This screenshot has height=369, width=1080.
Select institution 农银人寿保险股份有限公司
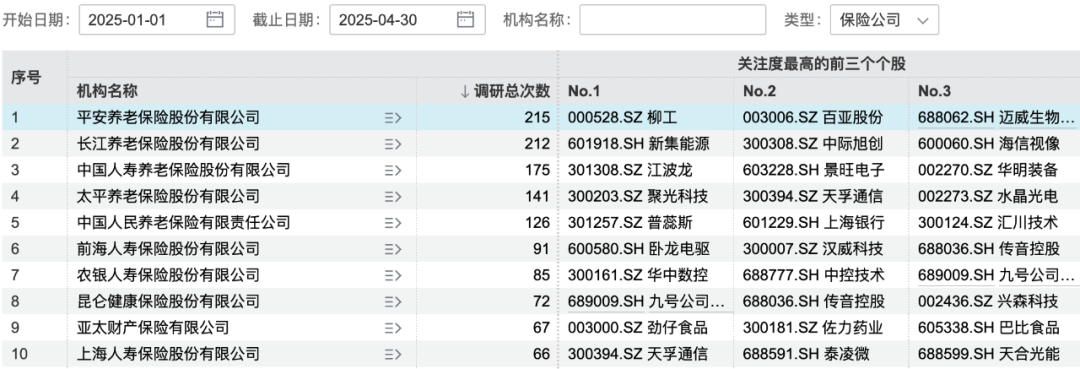click(x=168, y=275)
